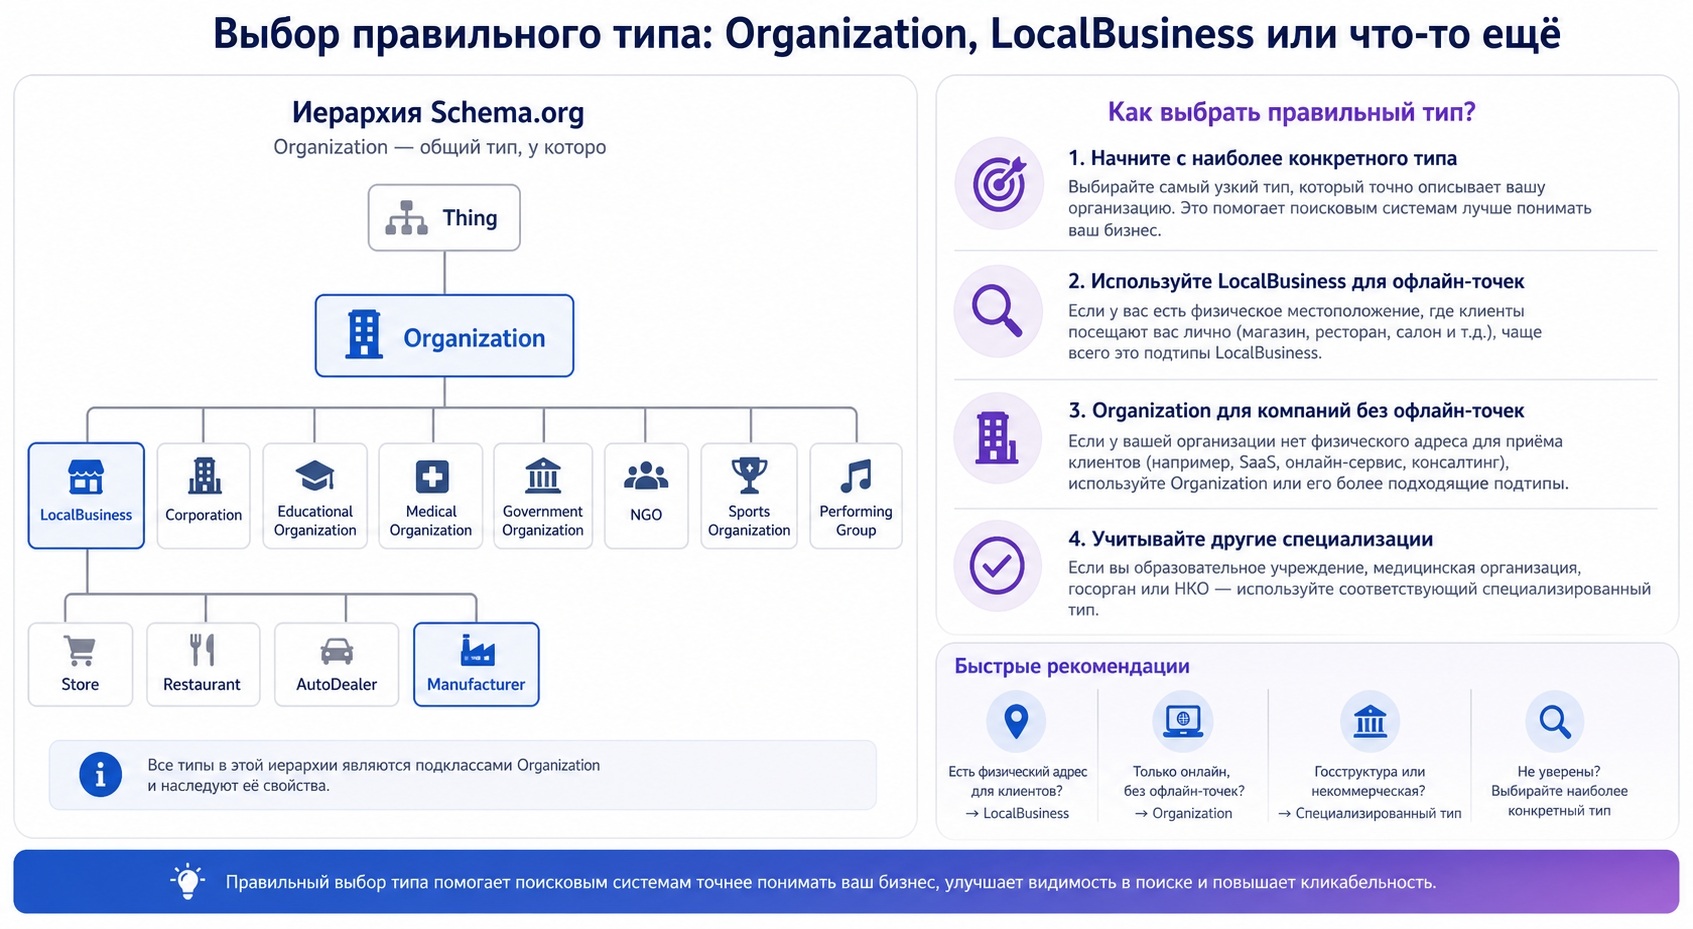Image resolution: width=1693 pixels, height=929 pixels.
Task: Select the Restaurant label
Action: click(202, 685)
